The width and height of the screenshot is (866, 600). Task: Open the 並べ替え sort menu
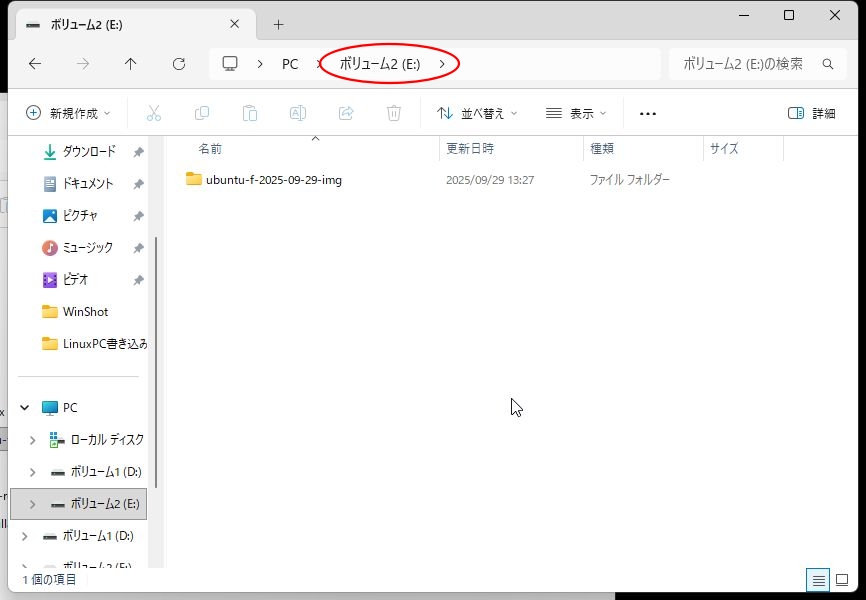pos(477,113)
